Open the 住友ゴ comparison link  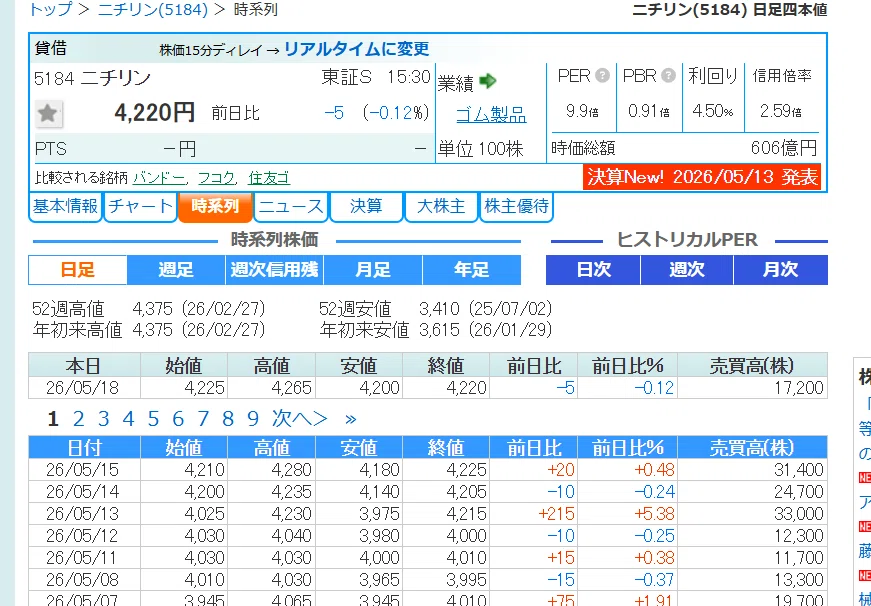click(269, 178)
